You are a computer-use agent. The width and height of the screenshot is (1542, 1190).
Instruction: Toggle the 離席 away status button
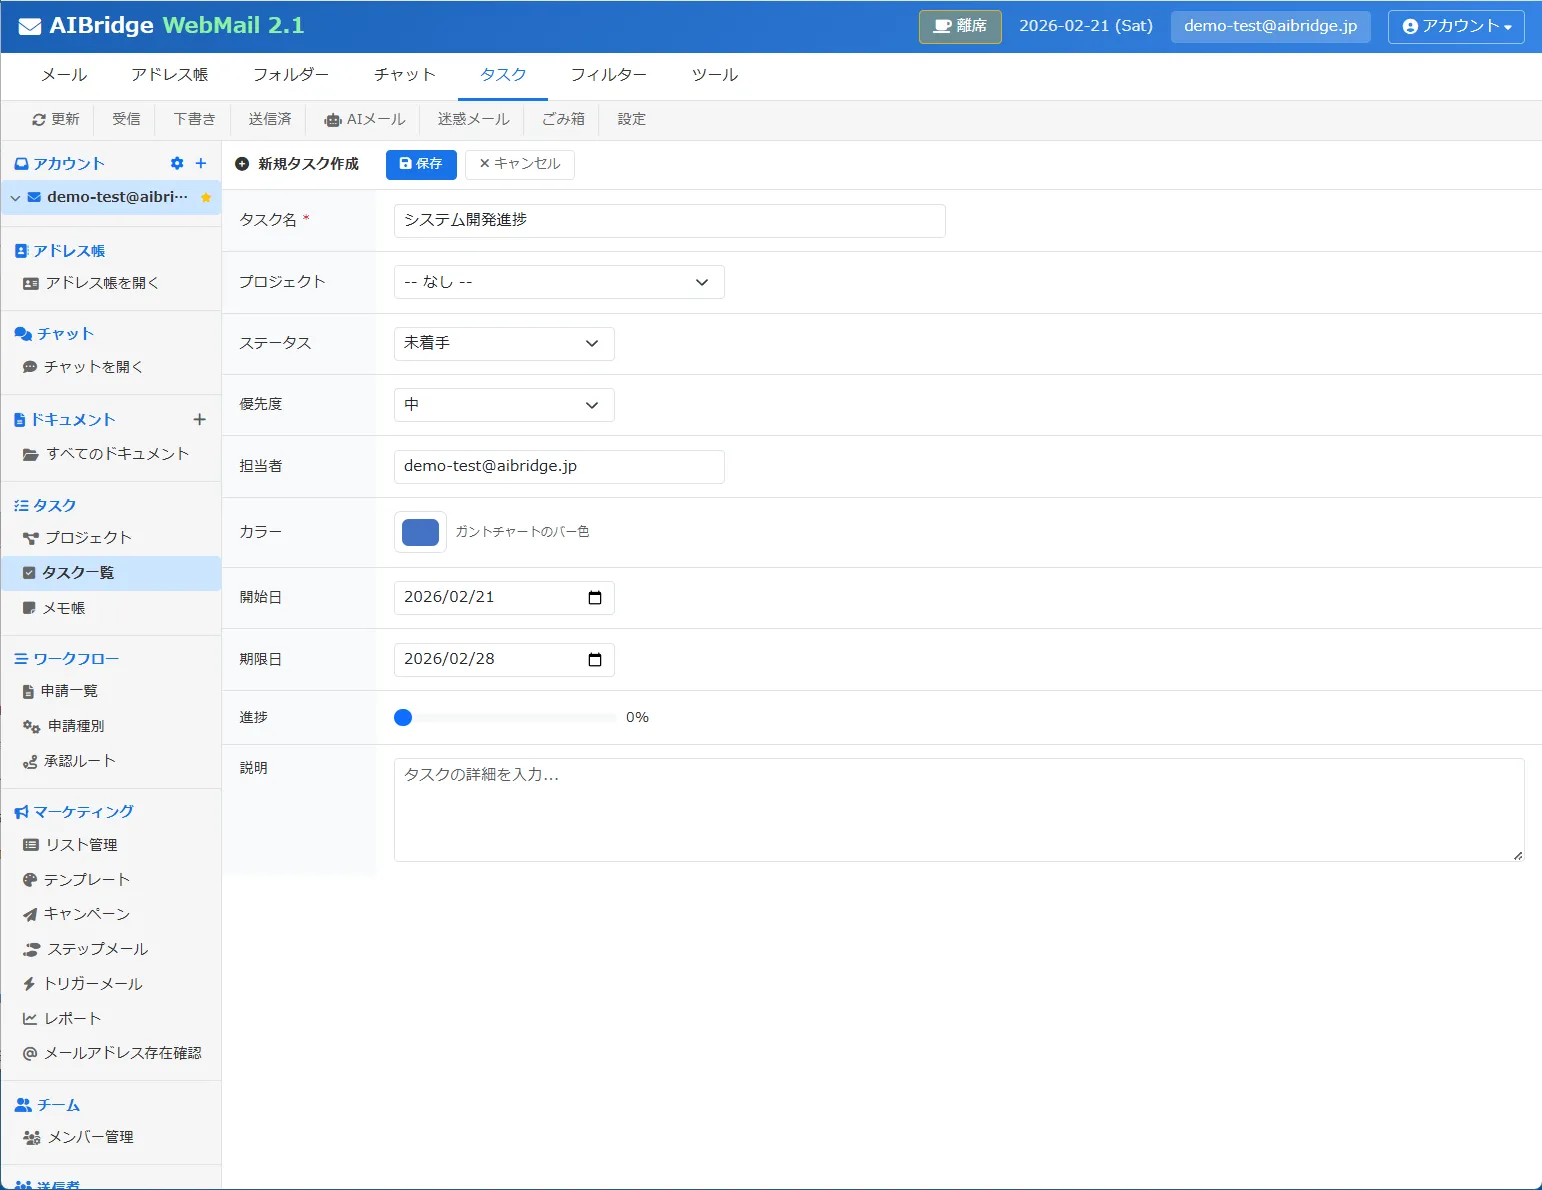pos(959,26)
